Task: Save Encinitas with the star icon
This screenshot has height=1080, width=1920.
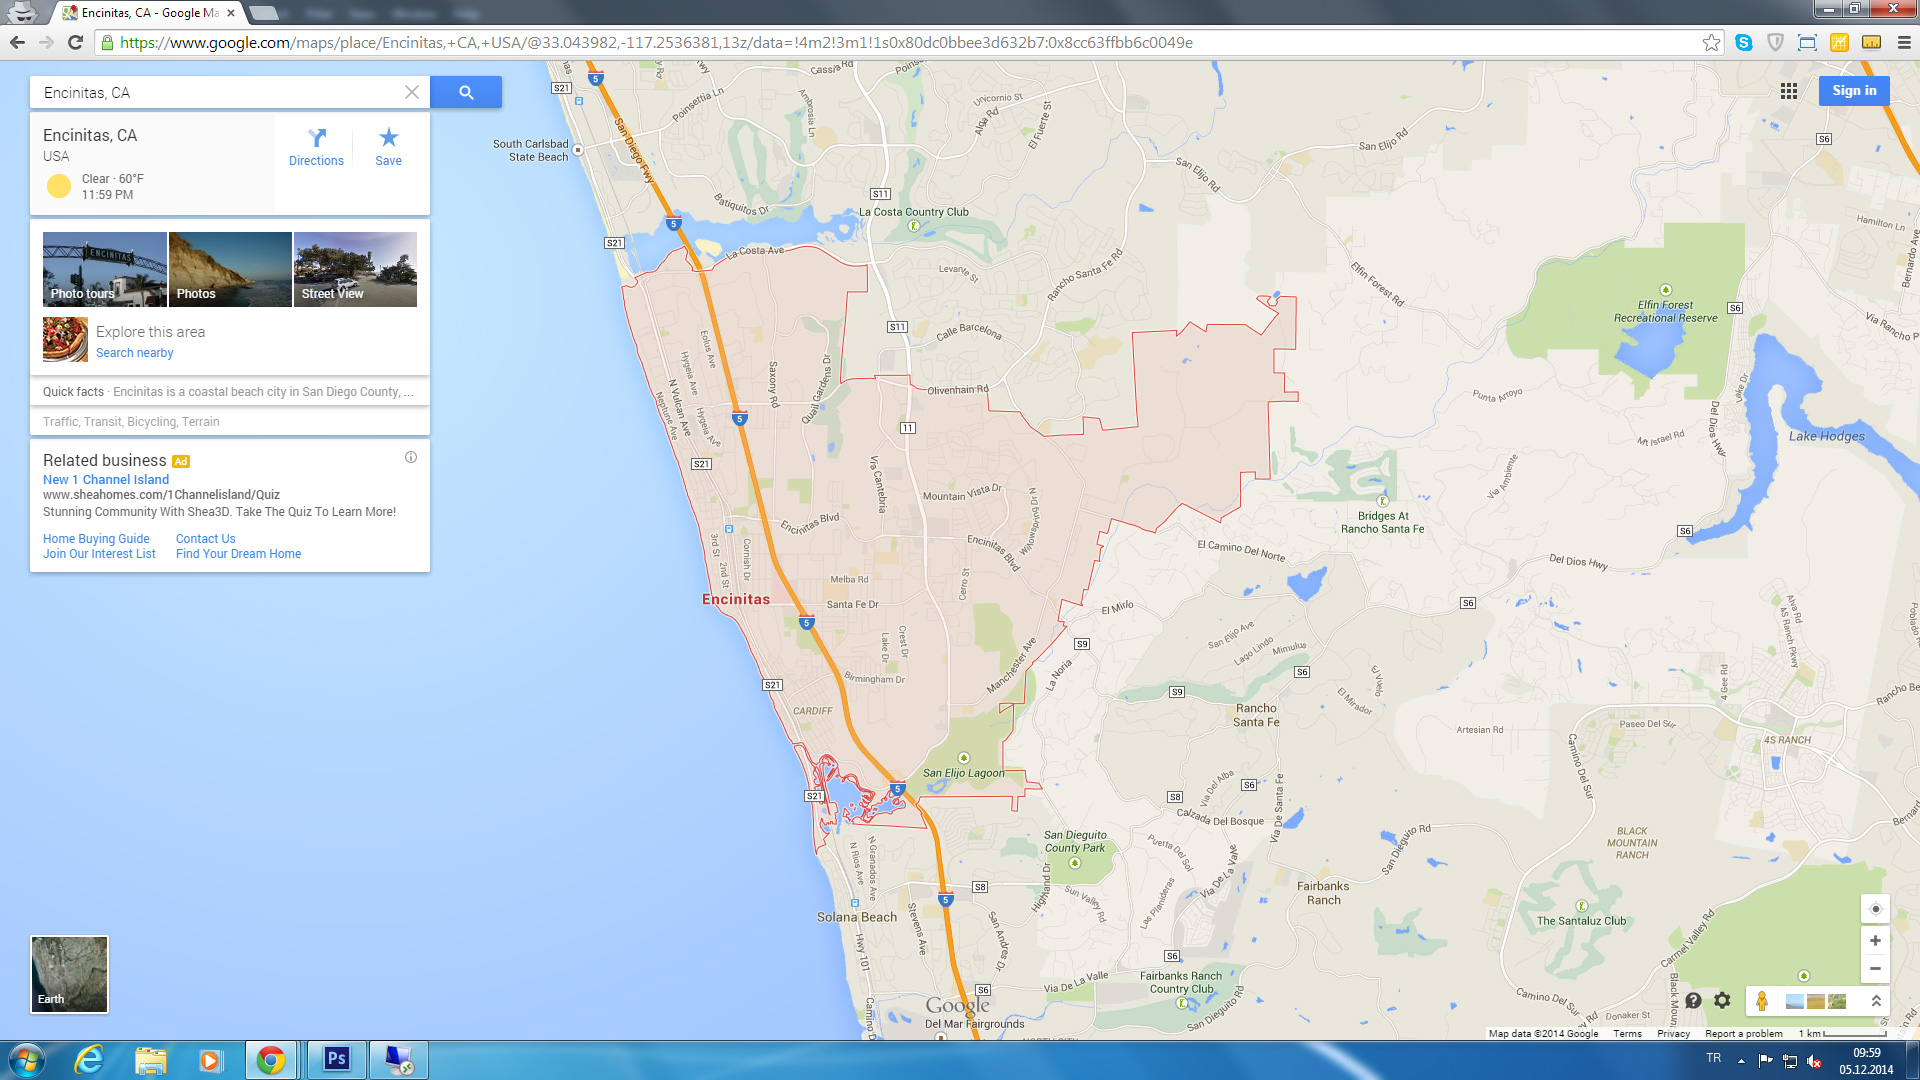Action: pyautogui.click(x=388, y=146)
